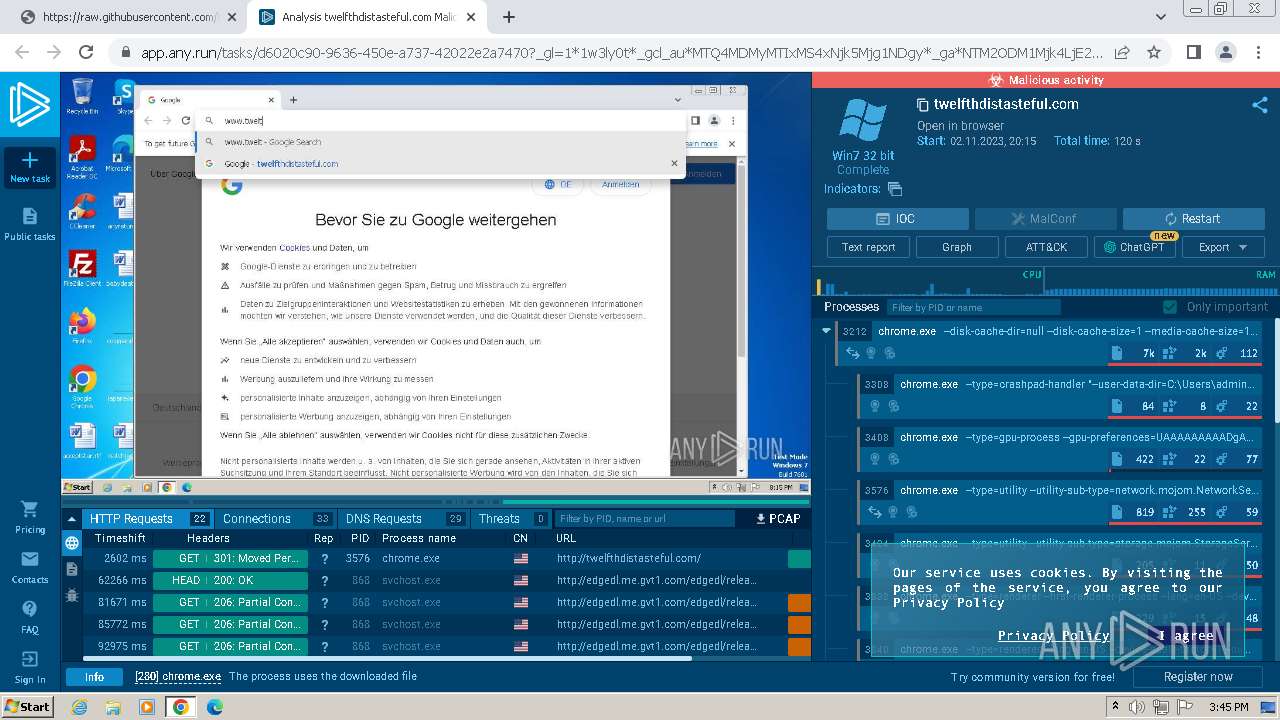Reload the outer browser page
This screenshot has height=720, width=1280.
pos(86,52)
